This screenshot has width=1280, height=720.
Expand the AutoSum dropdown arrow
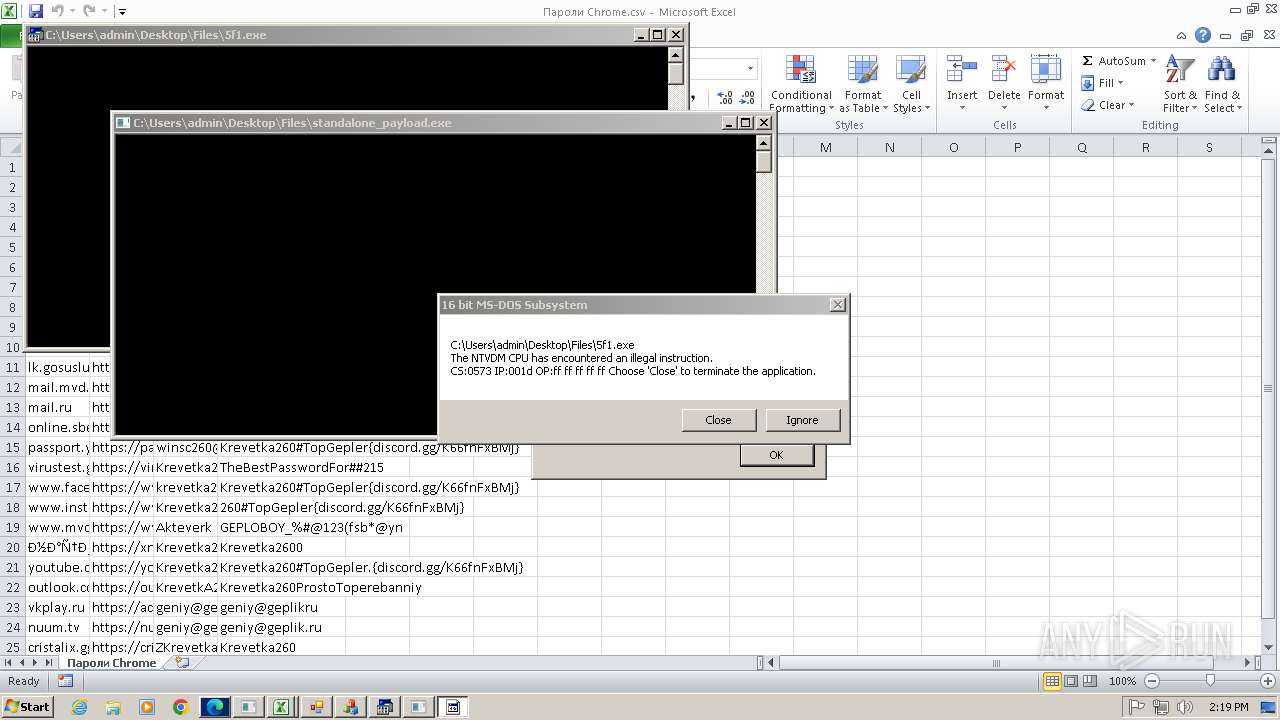click(1153, 61)
